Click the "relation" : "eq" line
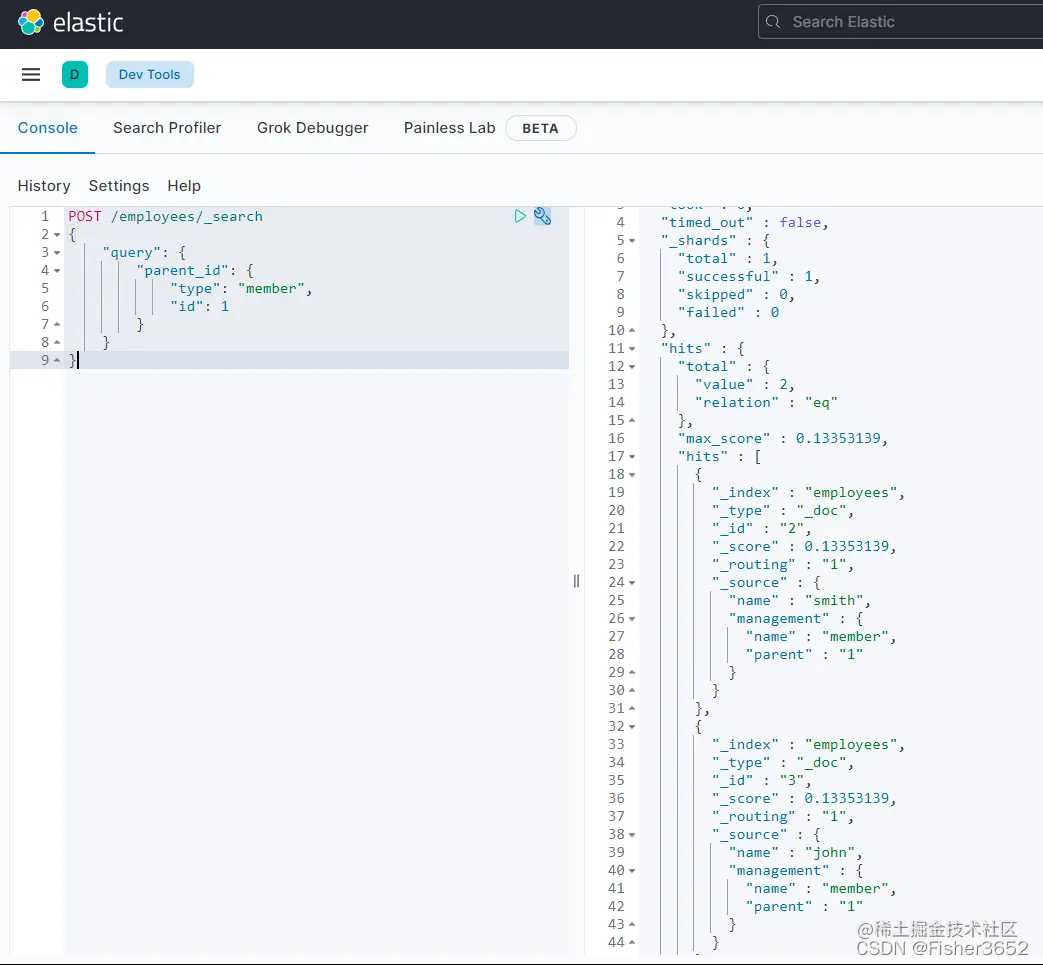1043x965 pixels. [x=766, y=403]
